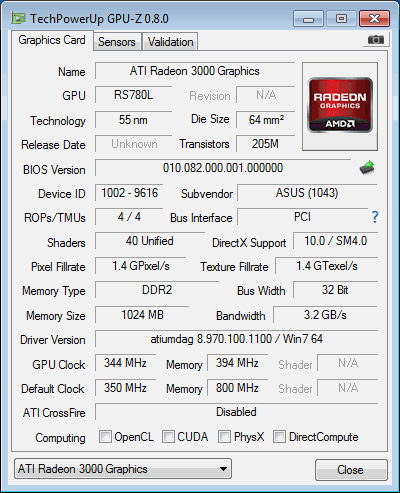Screen dimensions: 400x493
Task: Click the GPU-Z title bar app icon
Action: (18, 18)
